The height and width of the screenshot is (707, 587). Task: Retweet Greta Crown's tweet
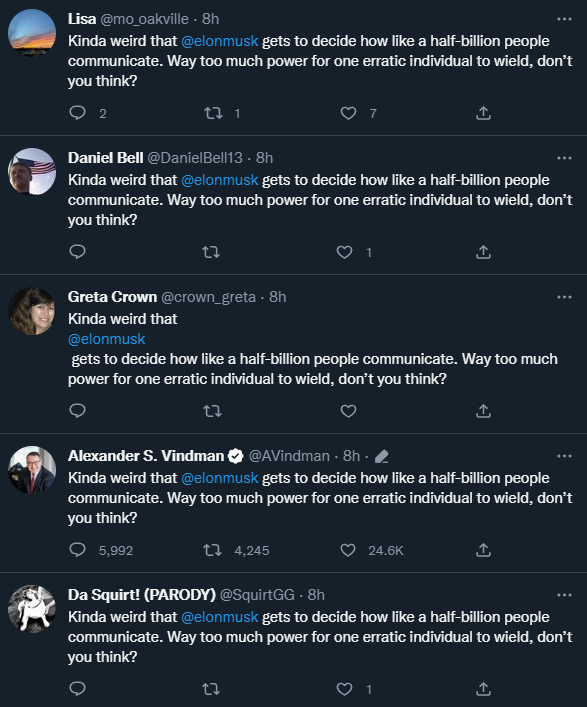click(212, 411)
